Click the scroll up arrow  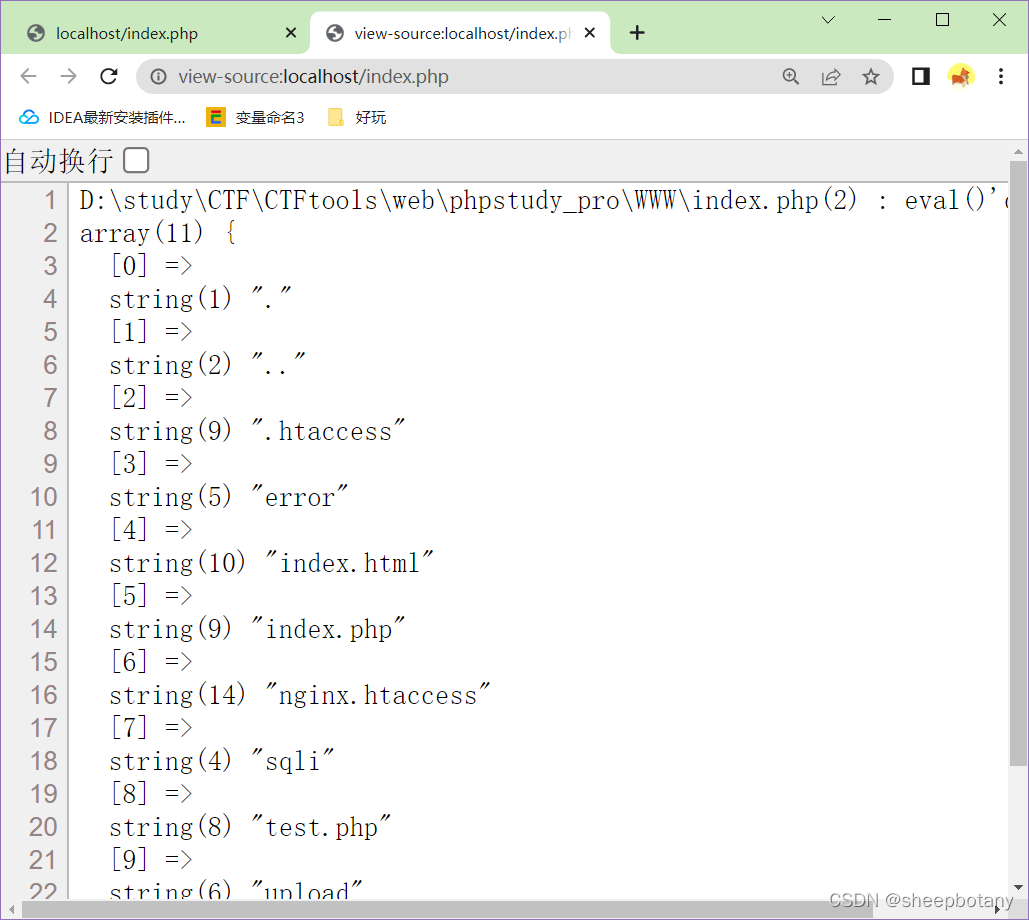tap(1018, 152)
